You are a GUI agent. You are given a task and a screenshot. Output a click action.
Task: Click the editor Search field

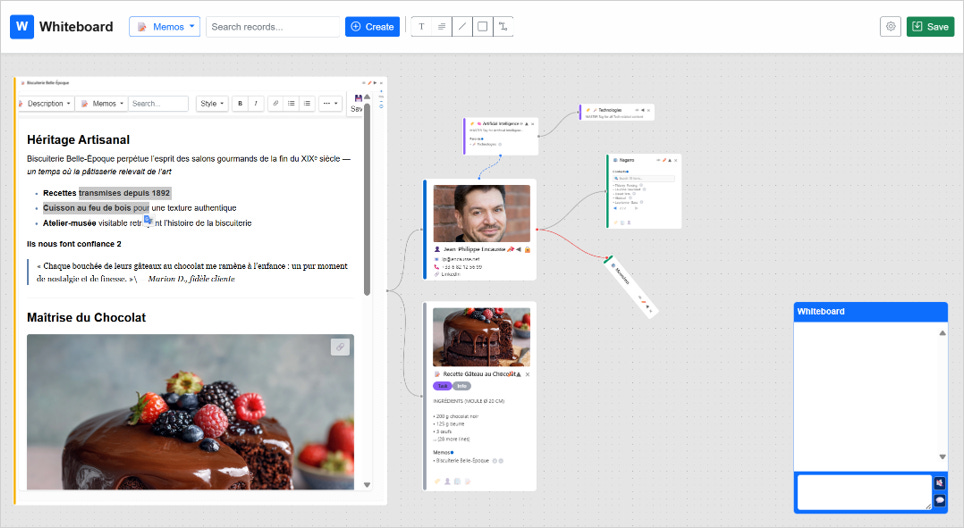click(x=159, y=103)
